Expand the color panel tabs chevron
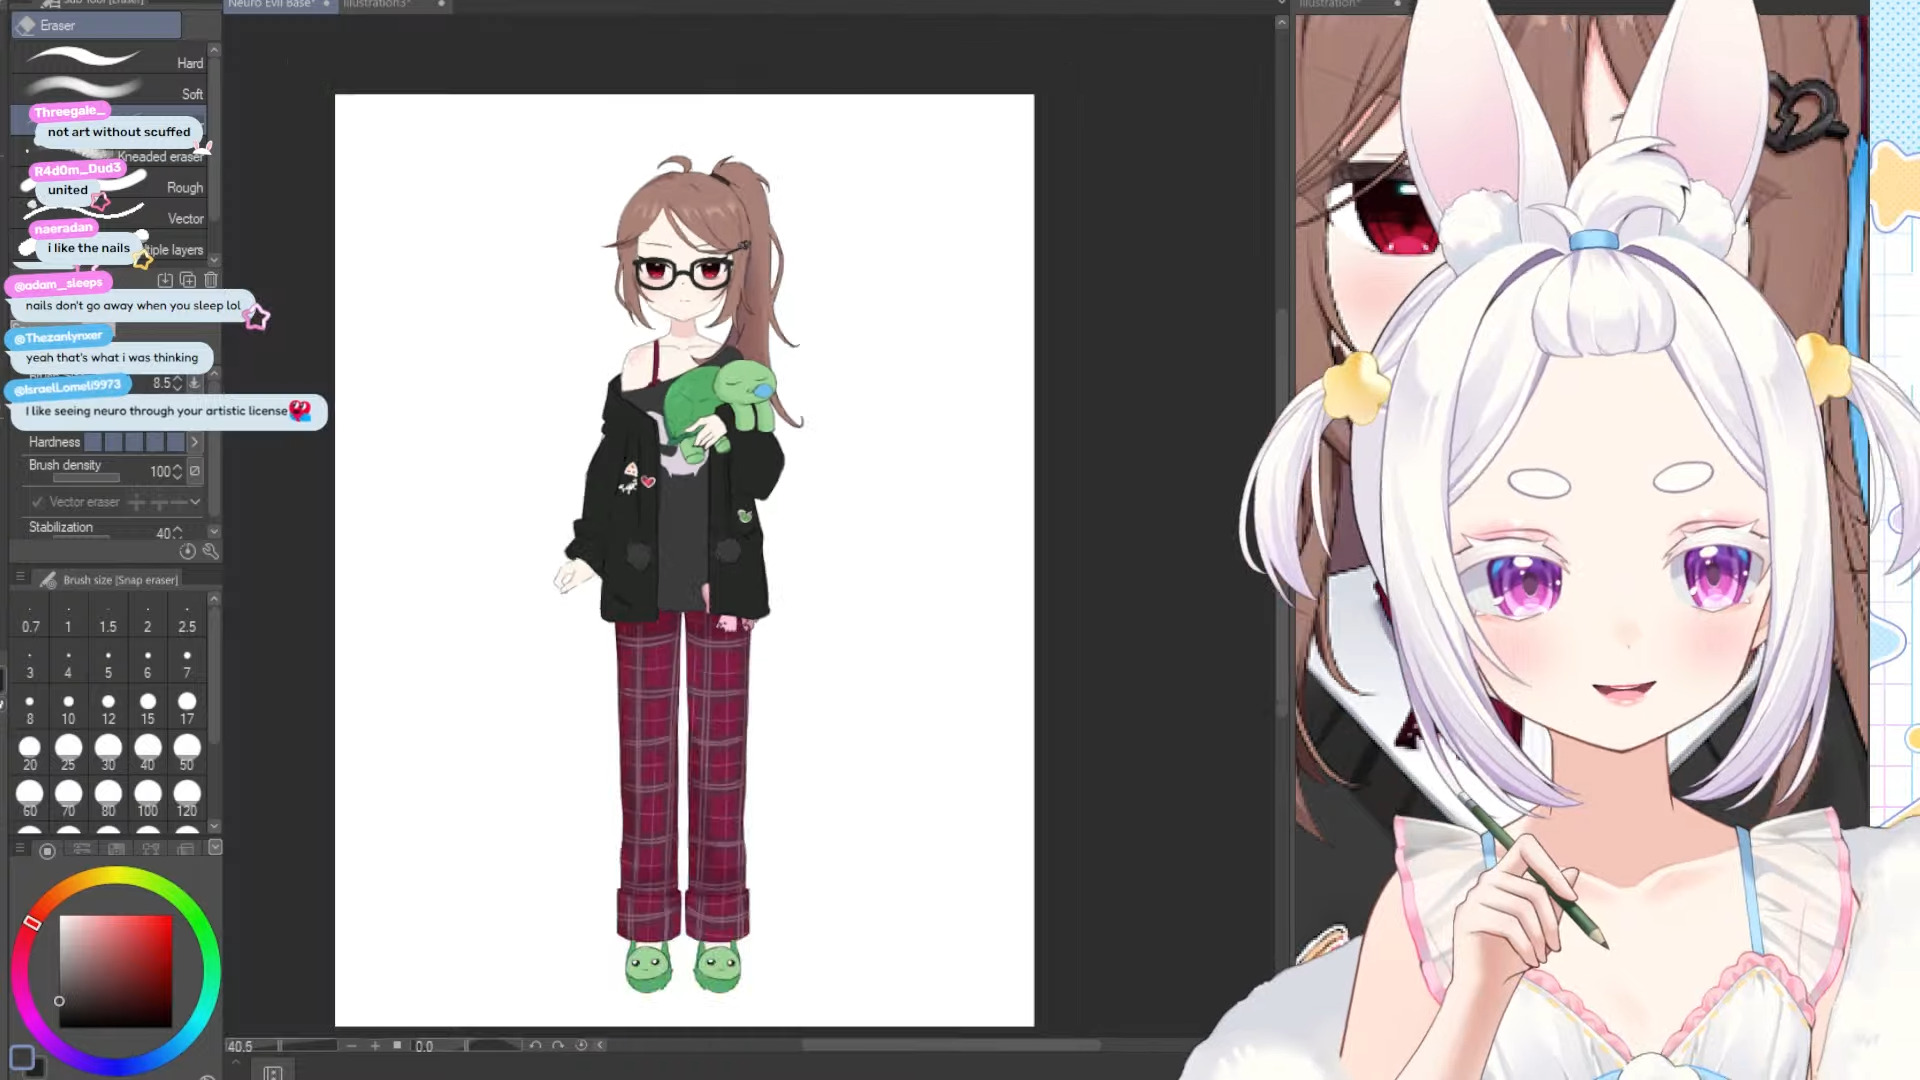 point(215,848)
